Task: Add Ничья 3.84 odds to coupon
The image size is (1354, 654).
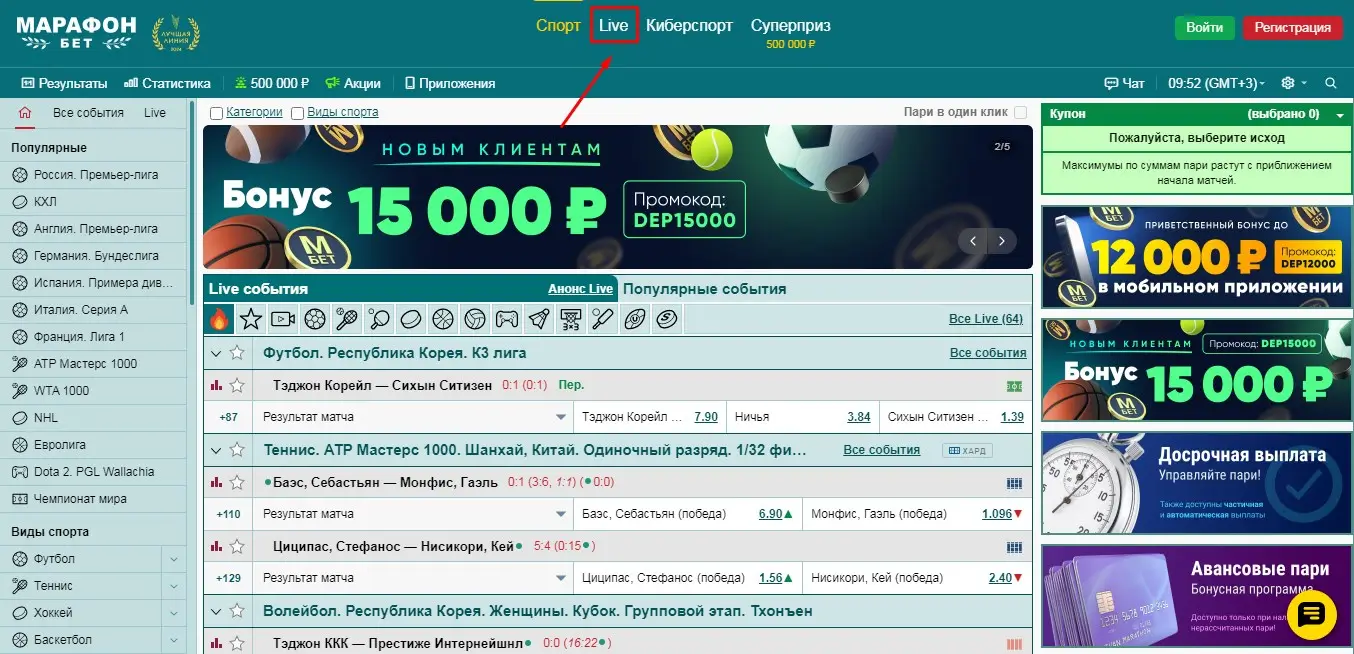Action: (858, 417)
